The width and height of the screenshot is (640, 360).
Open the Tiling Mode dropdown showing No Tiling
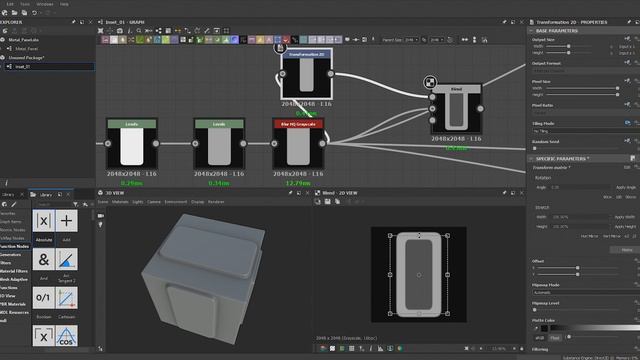click(x=586, y=131)
